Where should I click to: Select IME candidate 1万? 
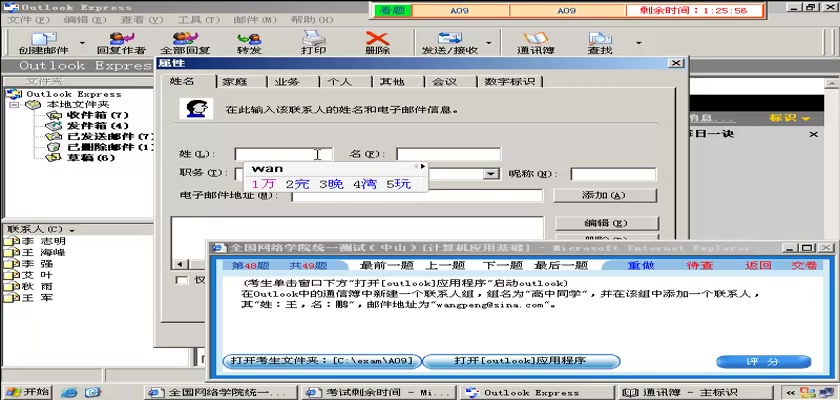coord(263,184)
